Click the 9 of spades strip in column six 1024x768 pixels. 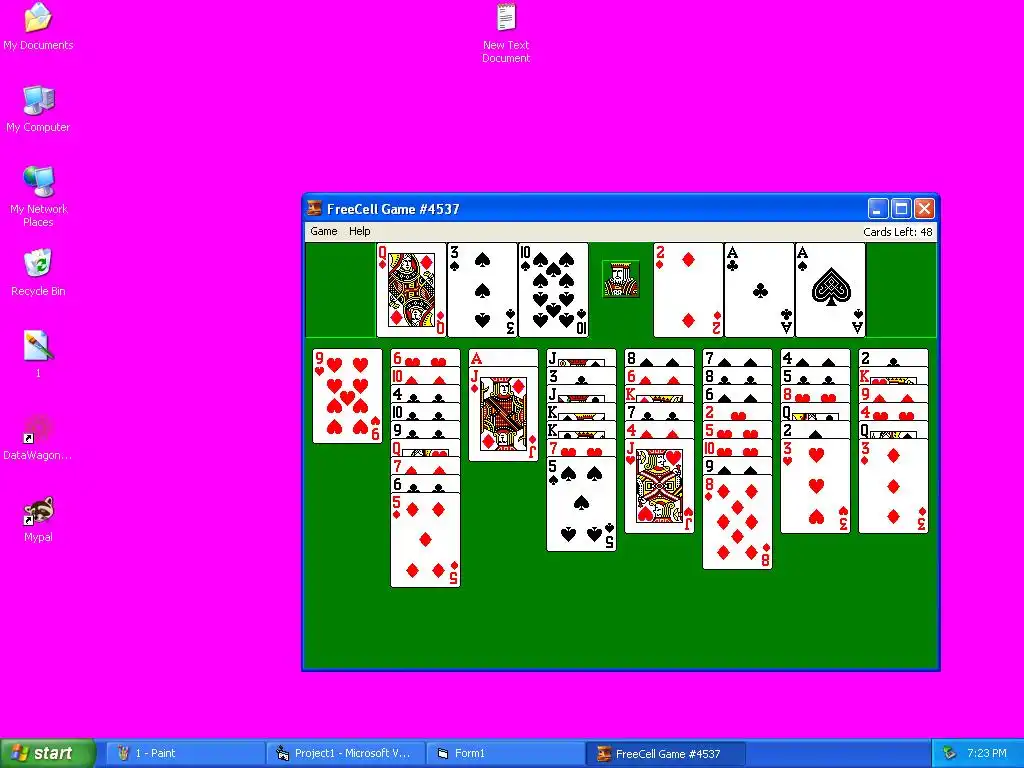coord(737,466)
